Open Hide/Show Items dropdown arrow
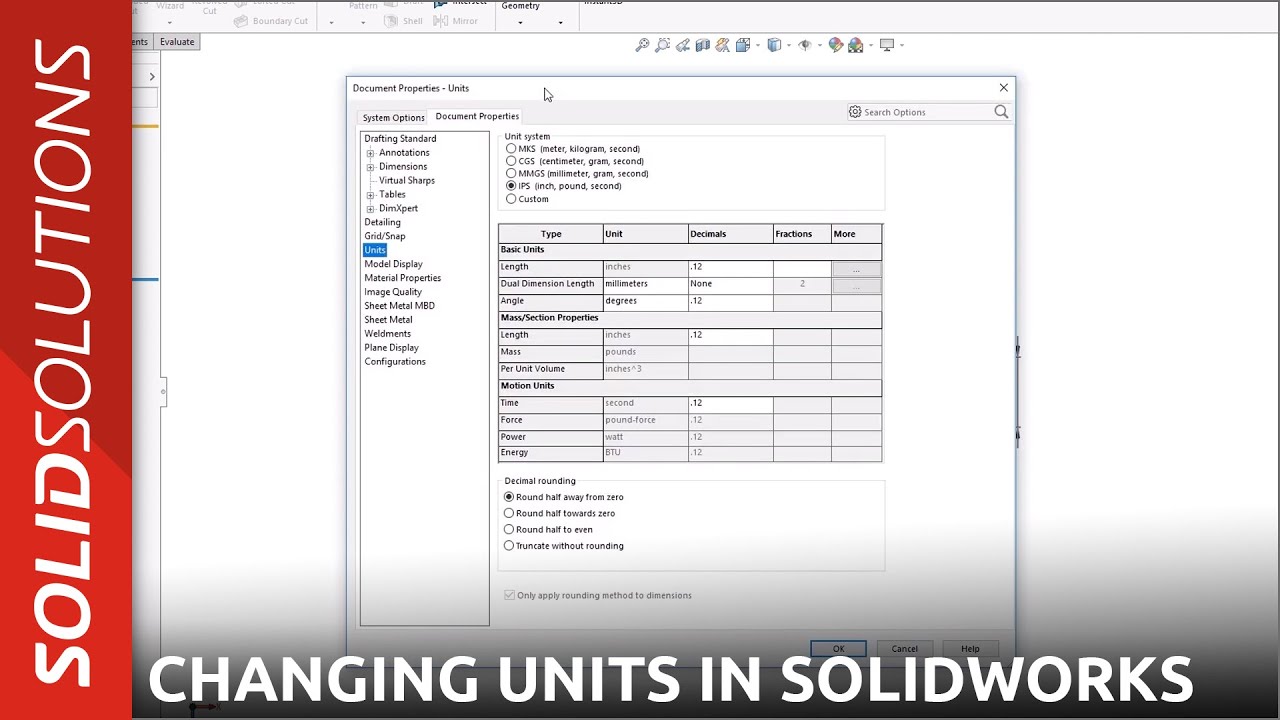 pos(820,45)
